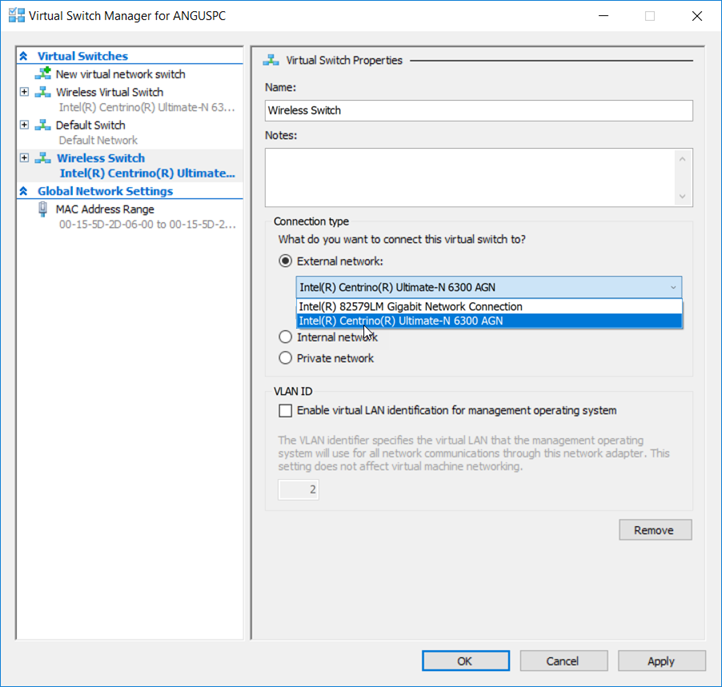The width and height of the screenshot is (722, 687).
Task: Click the Notes scrollbar up arrow
Action: point(682,159)
